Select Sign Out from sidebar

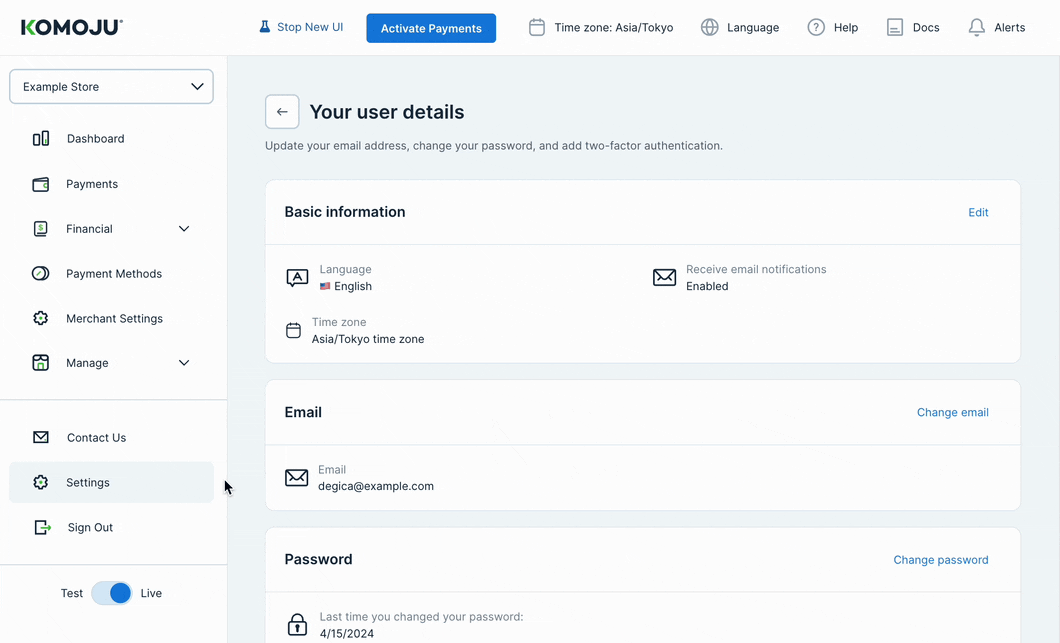pyautogui.click(x=90, y=527)
